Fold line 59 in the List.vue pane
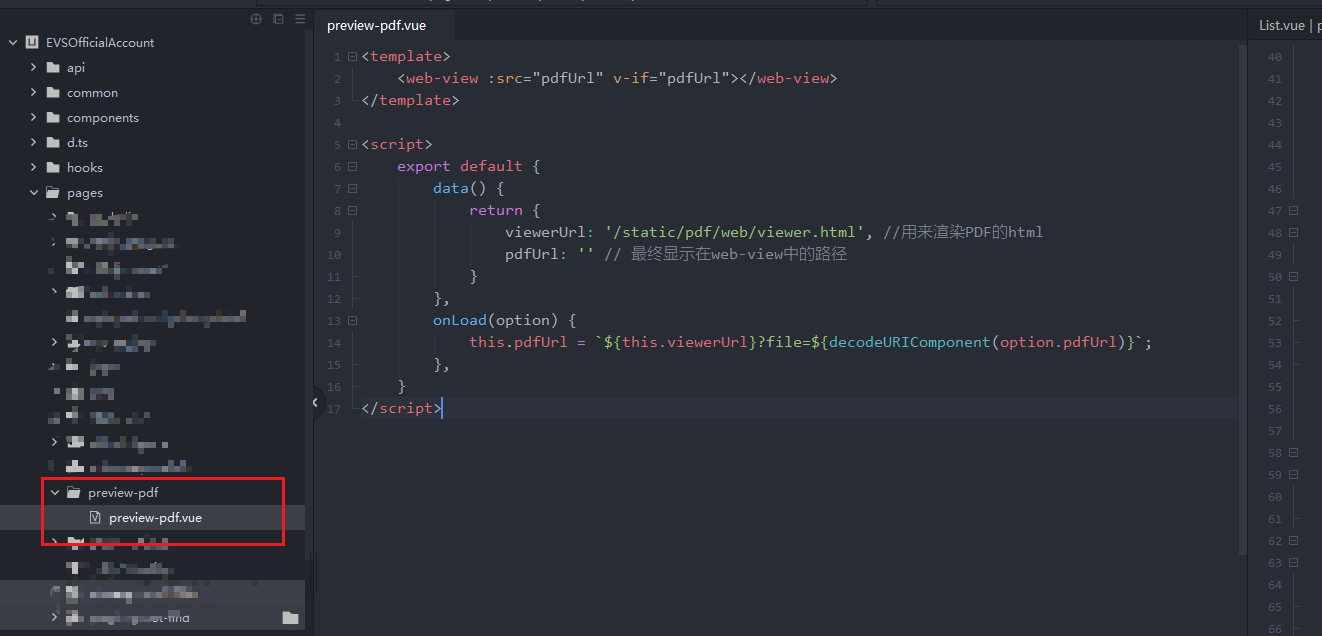Image resolution: width=1322 pixels, height=636 pixels. (1293, 475)
